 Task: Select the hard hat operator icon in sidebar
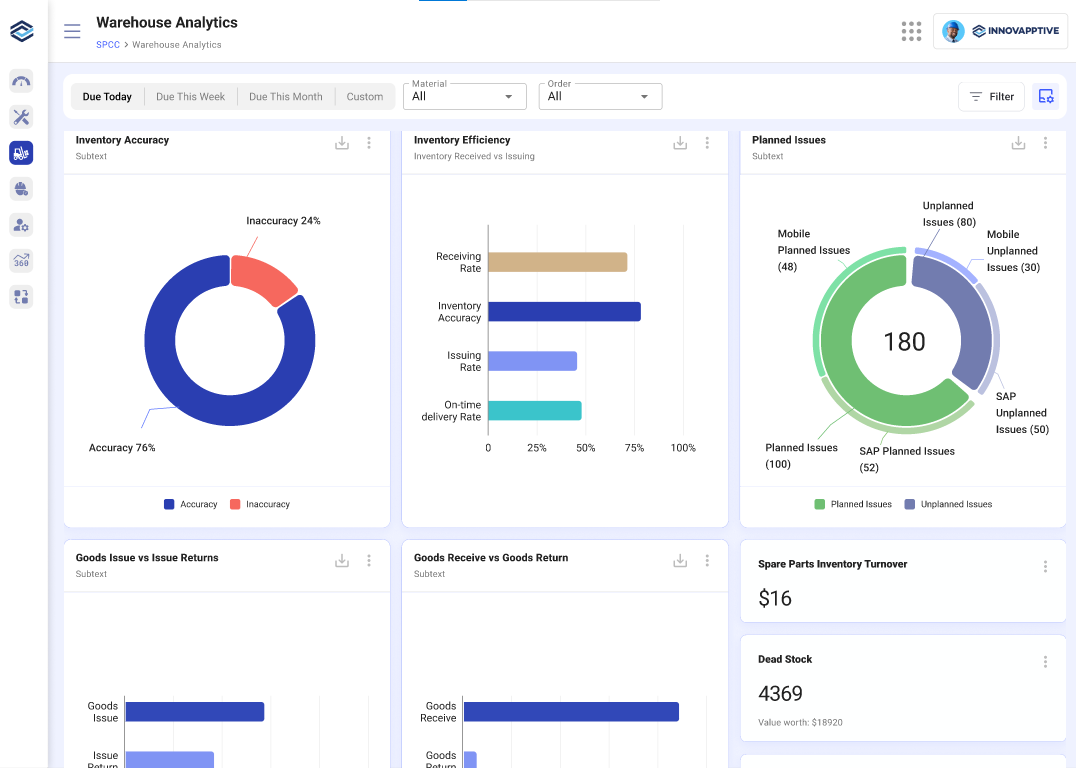[x=21, y=188]
